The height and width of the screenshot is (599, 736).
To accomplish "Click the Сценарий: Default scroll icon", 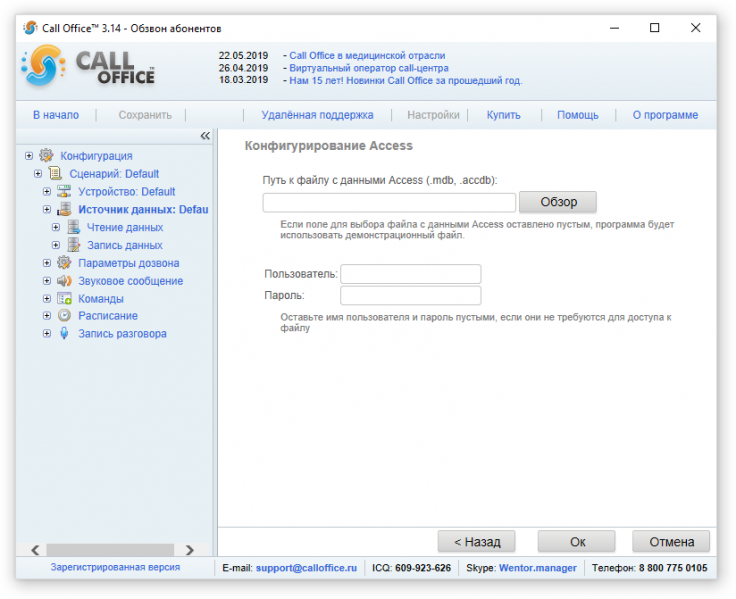I will (55, 173).
